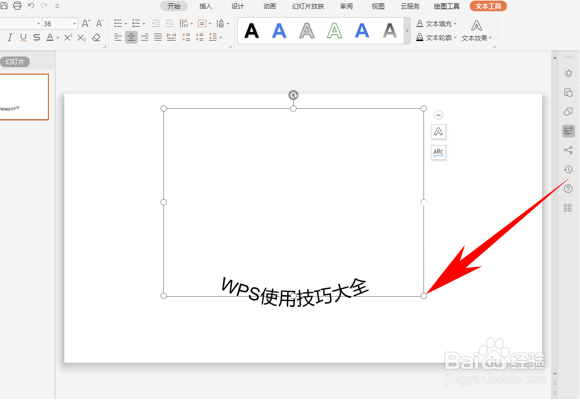Click the Save icon in quick access toolbar
This screenshot has height=400, width=580.
coord(3,6)
